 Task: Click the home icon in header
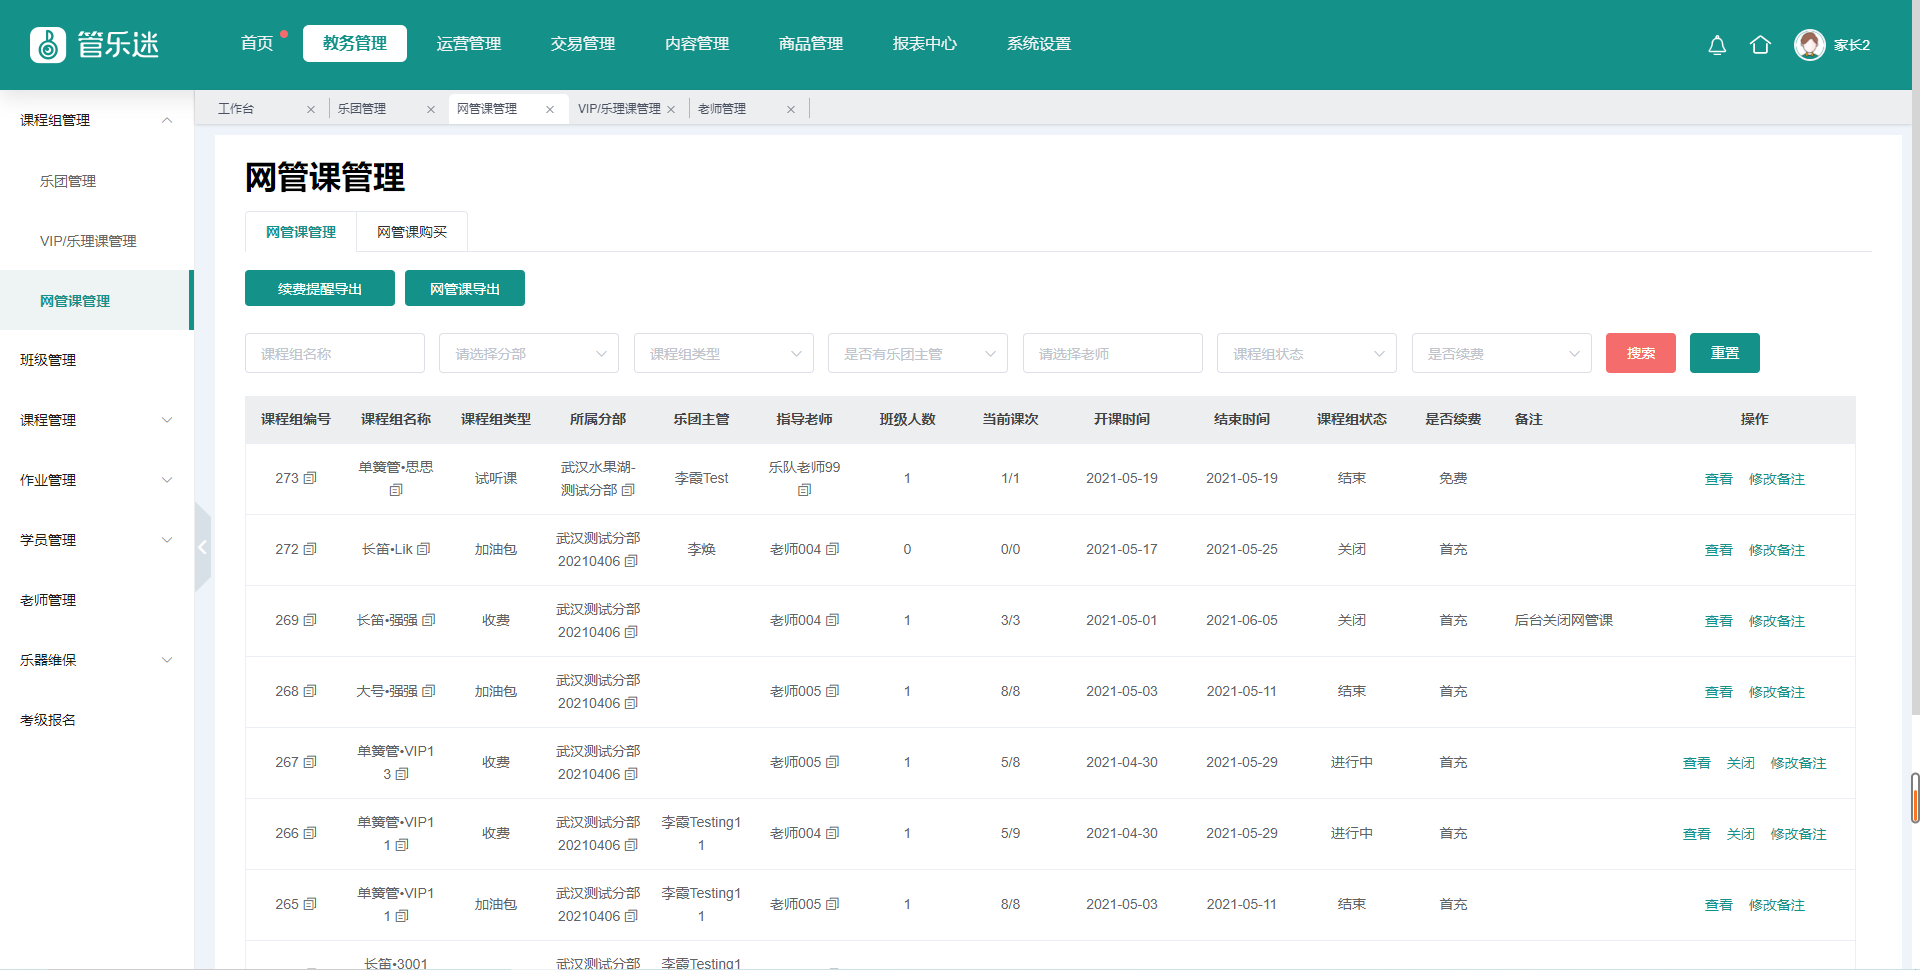(1760, 45)
